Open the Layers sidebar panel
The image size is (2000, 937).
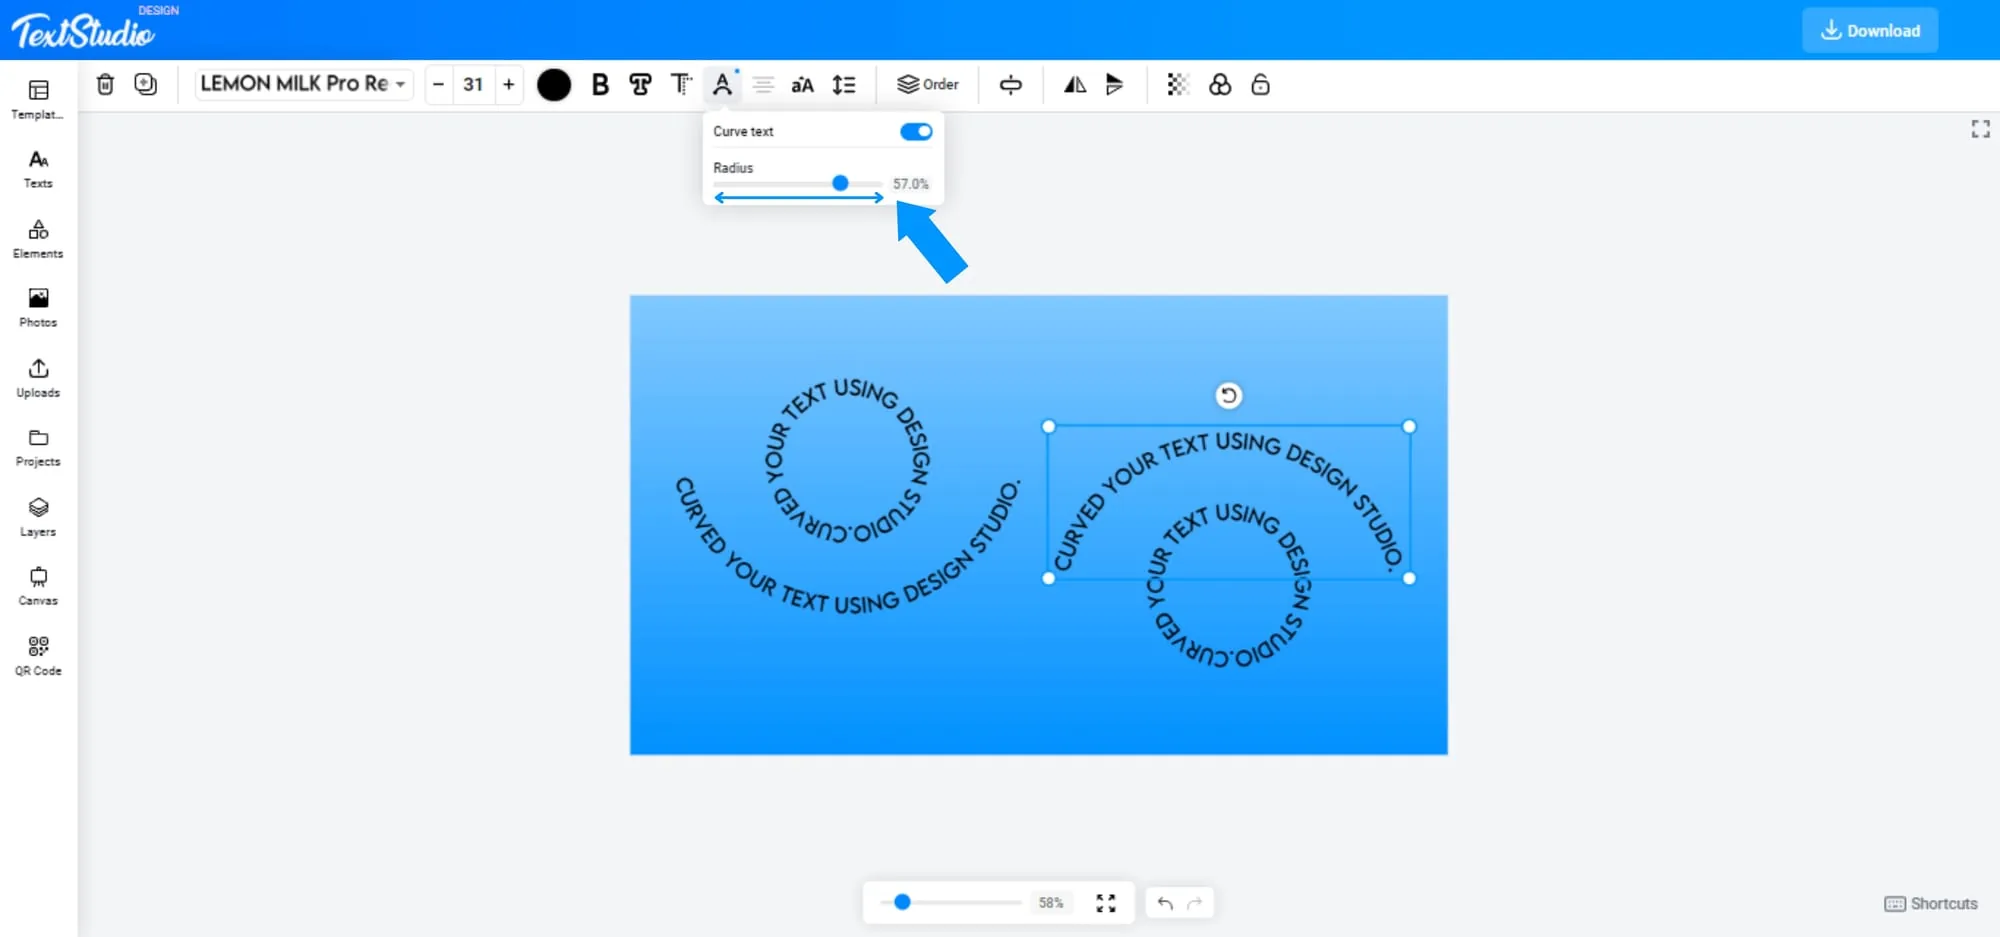[38, 517]
